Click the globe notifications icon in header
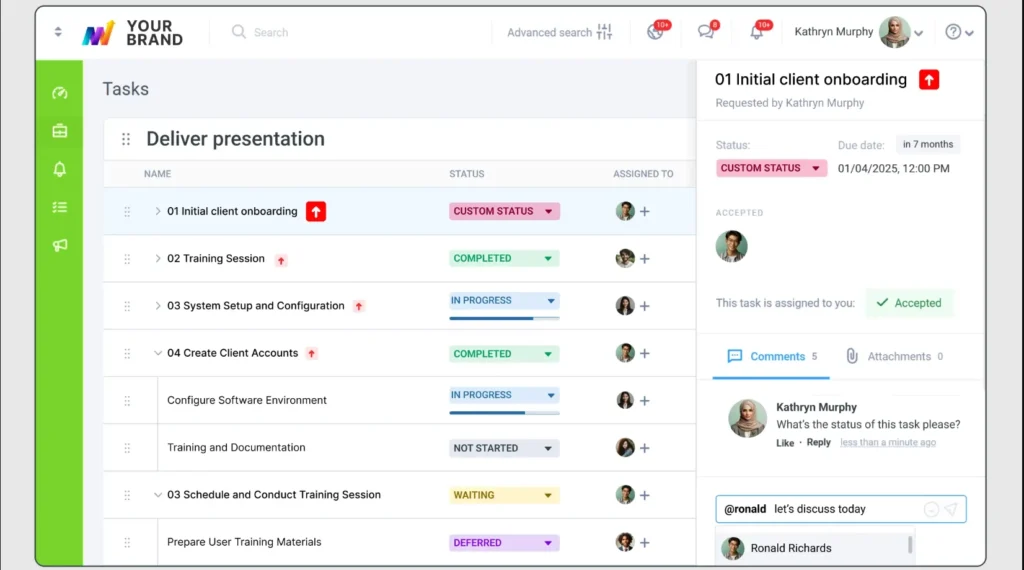1024x570 pixels. coord(655,32)
